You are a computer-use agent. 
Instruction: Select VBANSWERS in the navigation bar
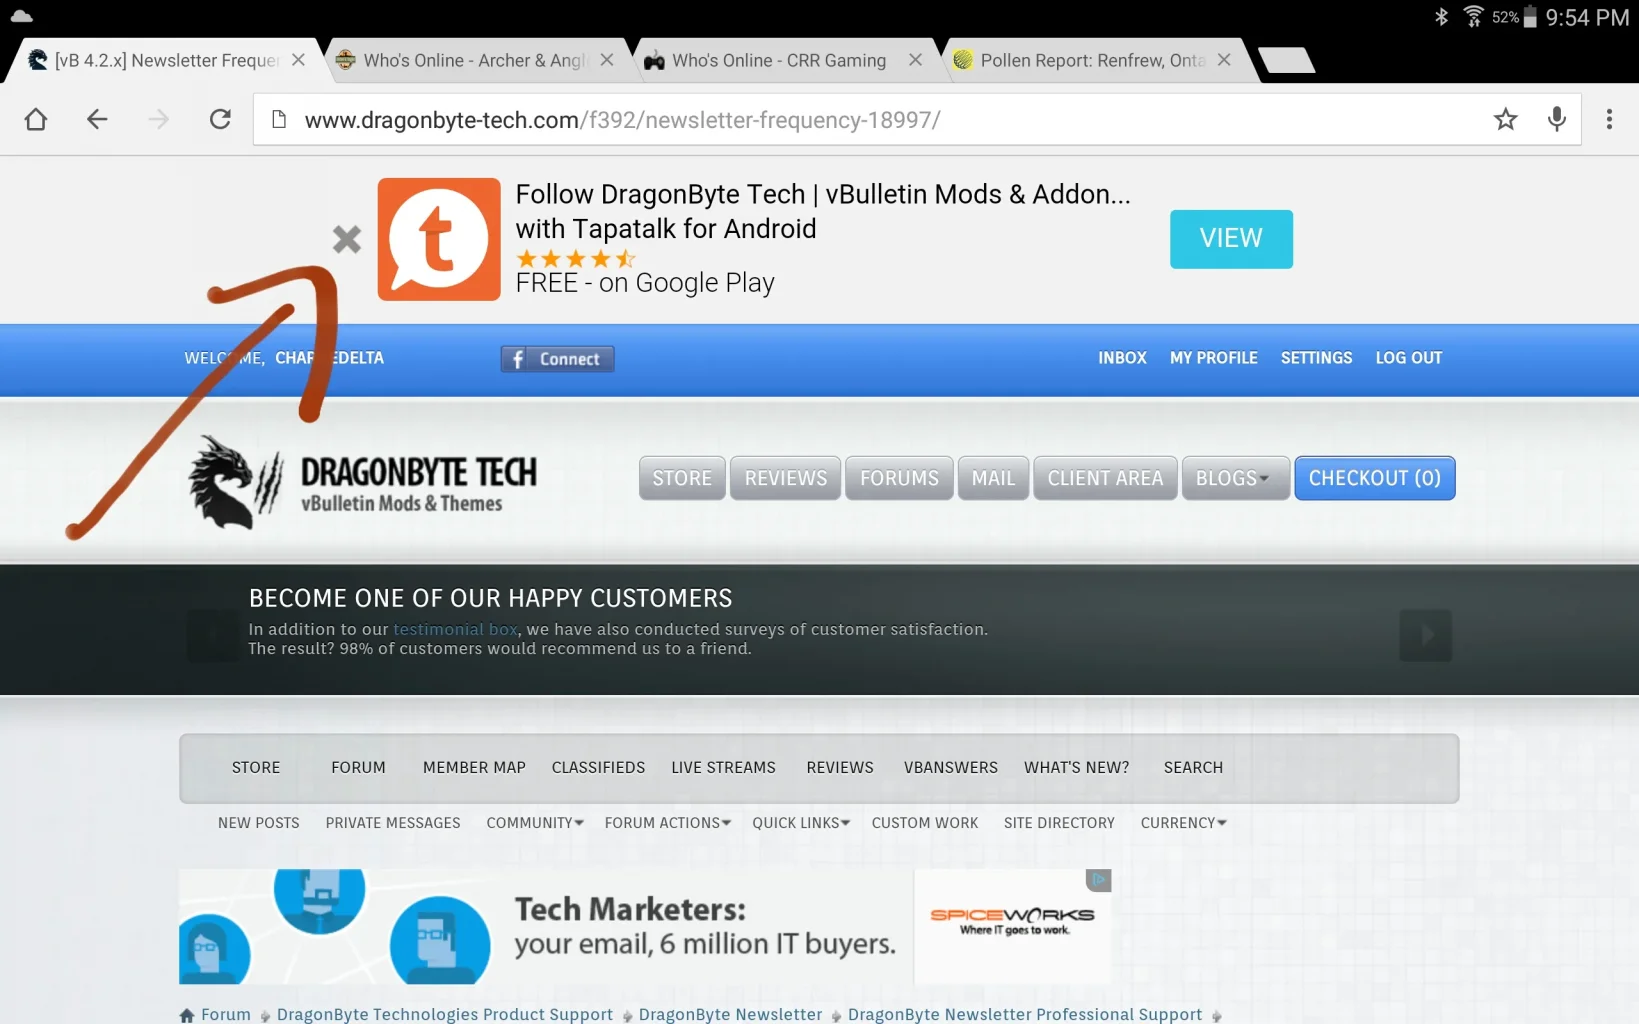[x=951, y=768]
